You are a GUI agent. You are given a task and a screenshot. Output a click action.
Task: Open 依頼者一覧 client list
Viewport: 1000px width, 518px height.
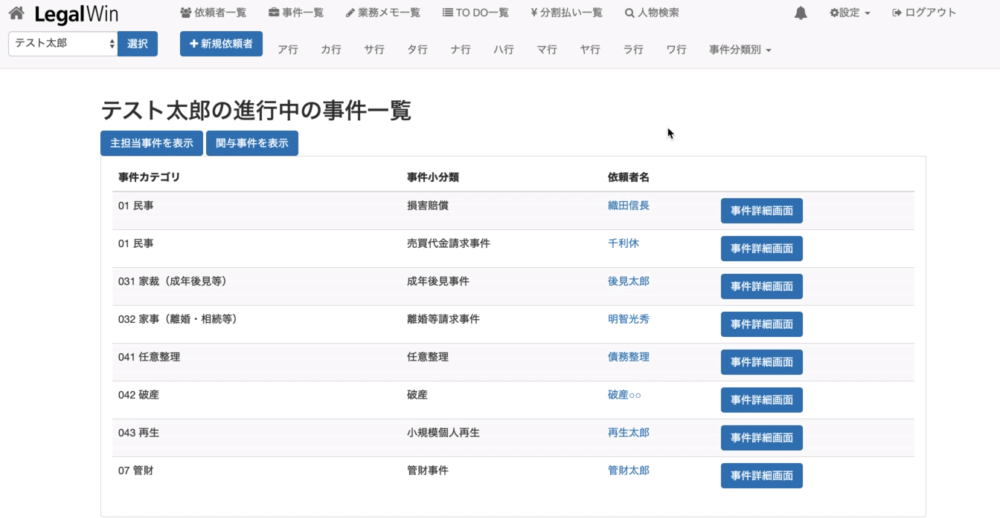click(x=213, y=13)
